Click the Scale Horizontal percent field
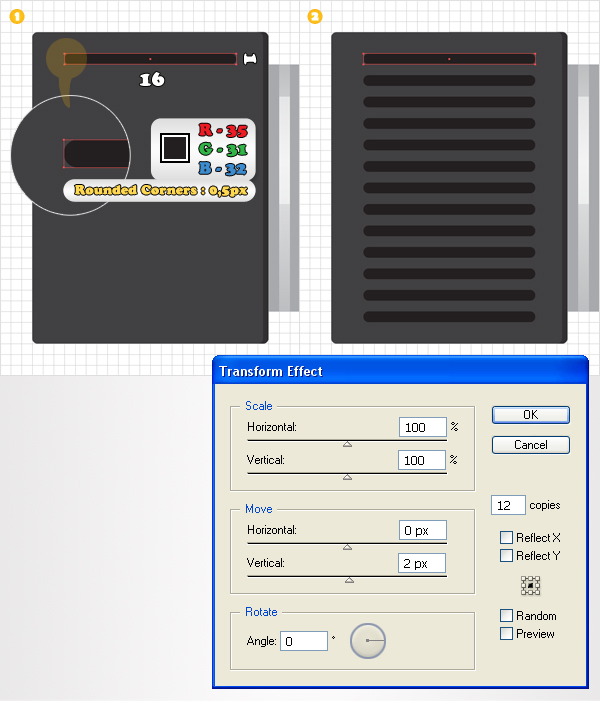Screen dimensions: 600x701 (x=423, y=427)
